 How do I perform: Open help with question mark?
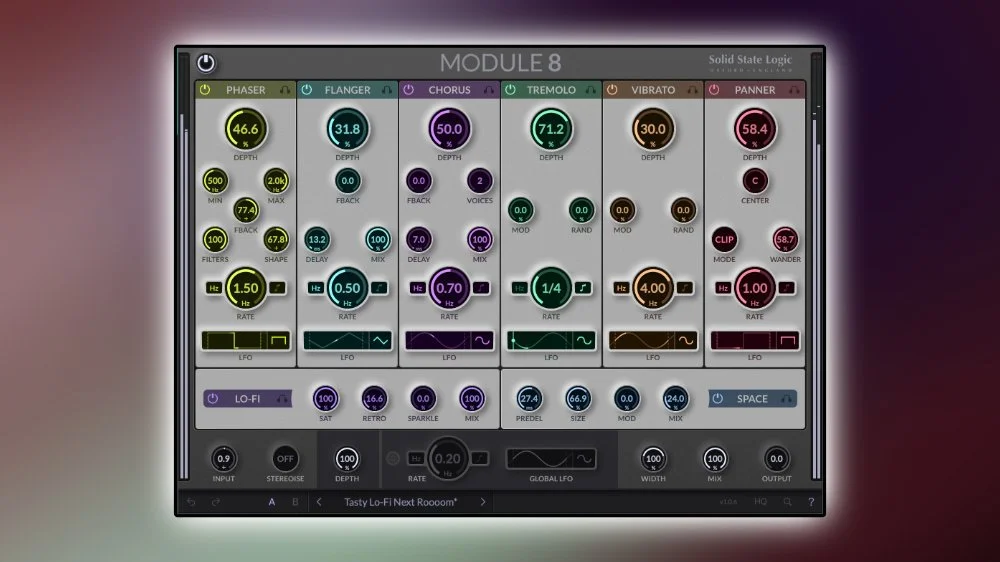click(x=811, y=502)
